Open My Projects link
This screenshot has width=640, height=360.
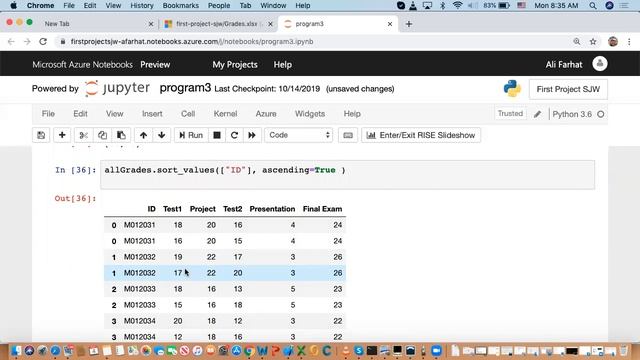tap(235, 64)
